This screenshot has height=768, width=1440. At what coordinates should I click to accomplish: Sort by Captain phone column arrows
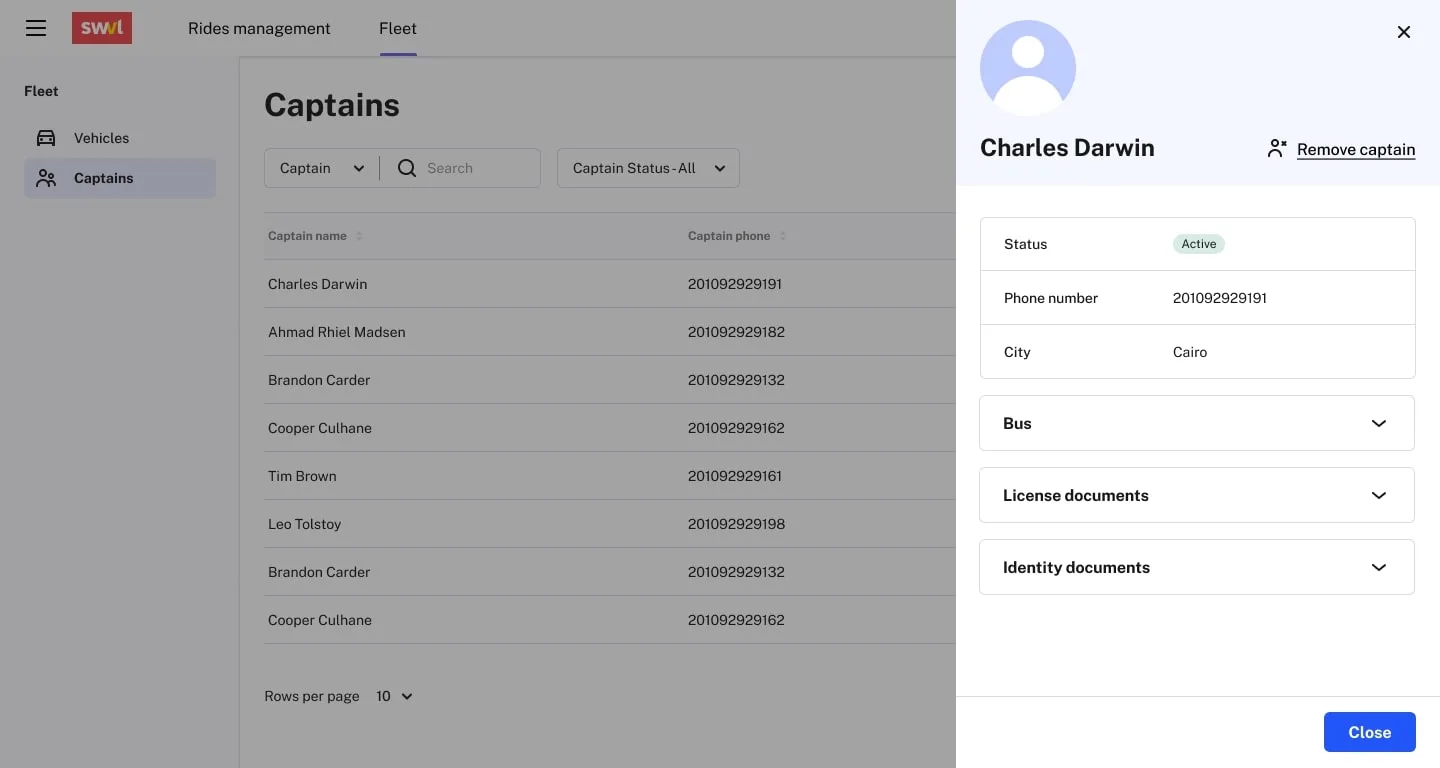pyautogui.click(x=783, y=236)
